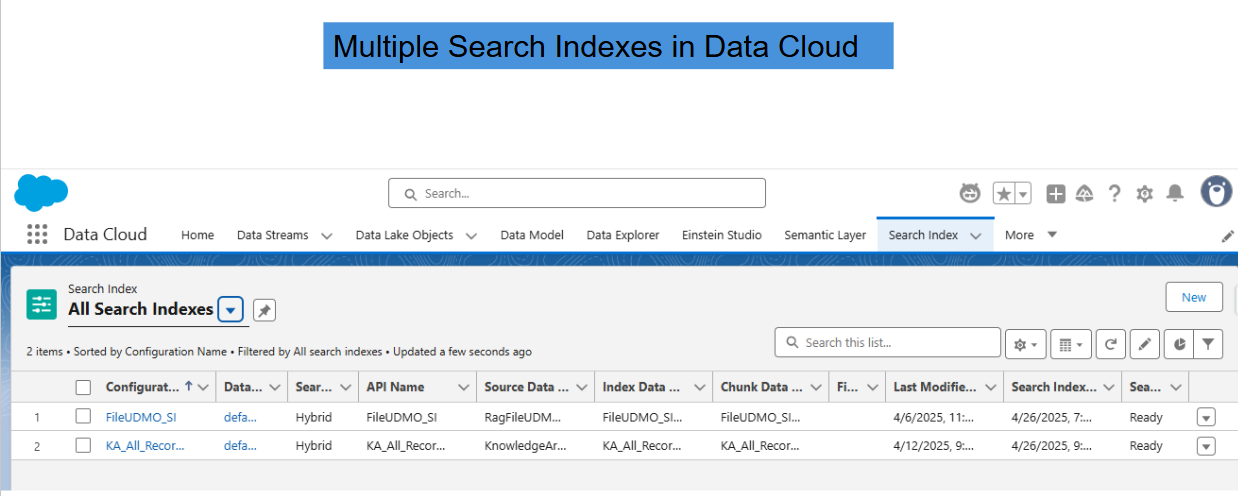Open defa... data space link in FileUDMO_SI row
The image size is (1238, 496).
(240, 417)
